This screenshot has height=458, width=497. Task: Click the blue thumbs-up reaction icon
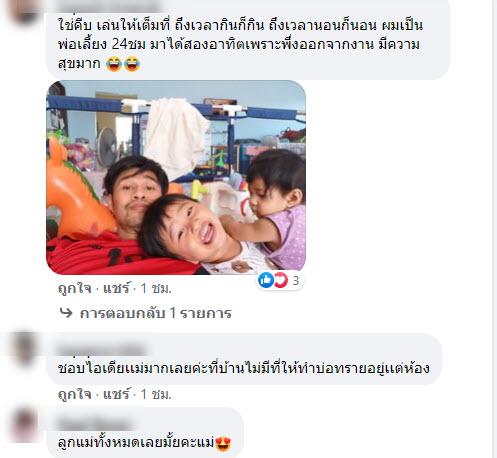pyautogui.click(x=266, y=280)
